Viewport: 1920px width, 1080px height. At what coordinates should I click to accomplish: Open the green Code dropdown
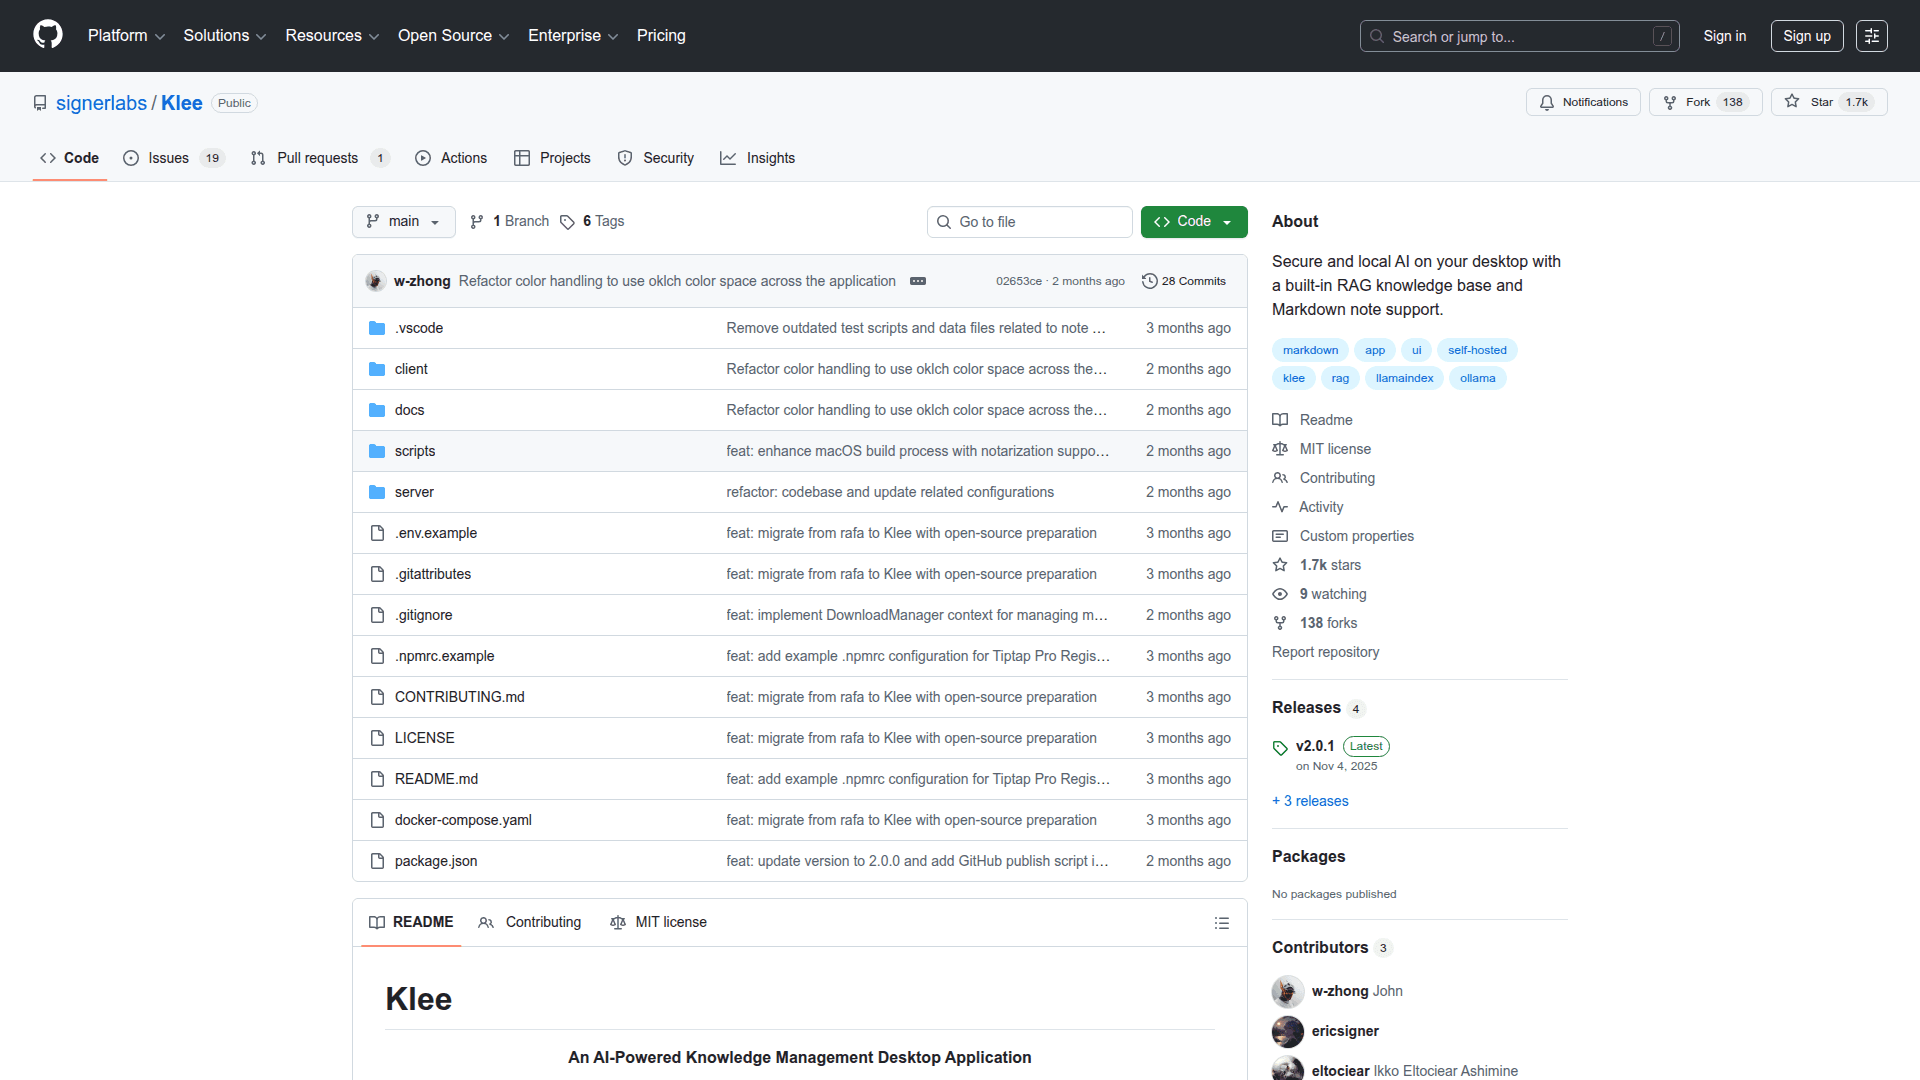tap(1193, 222)
